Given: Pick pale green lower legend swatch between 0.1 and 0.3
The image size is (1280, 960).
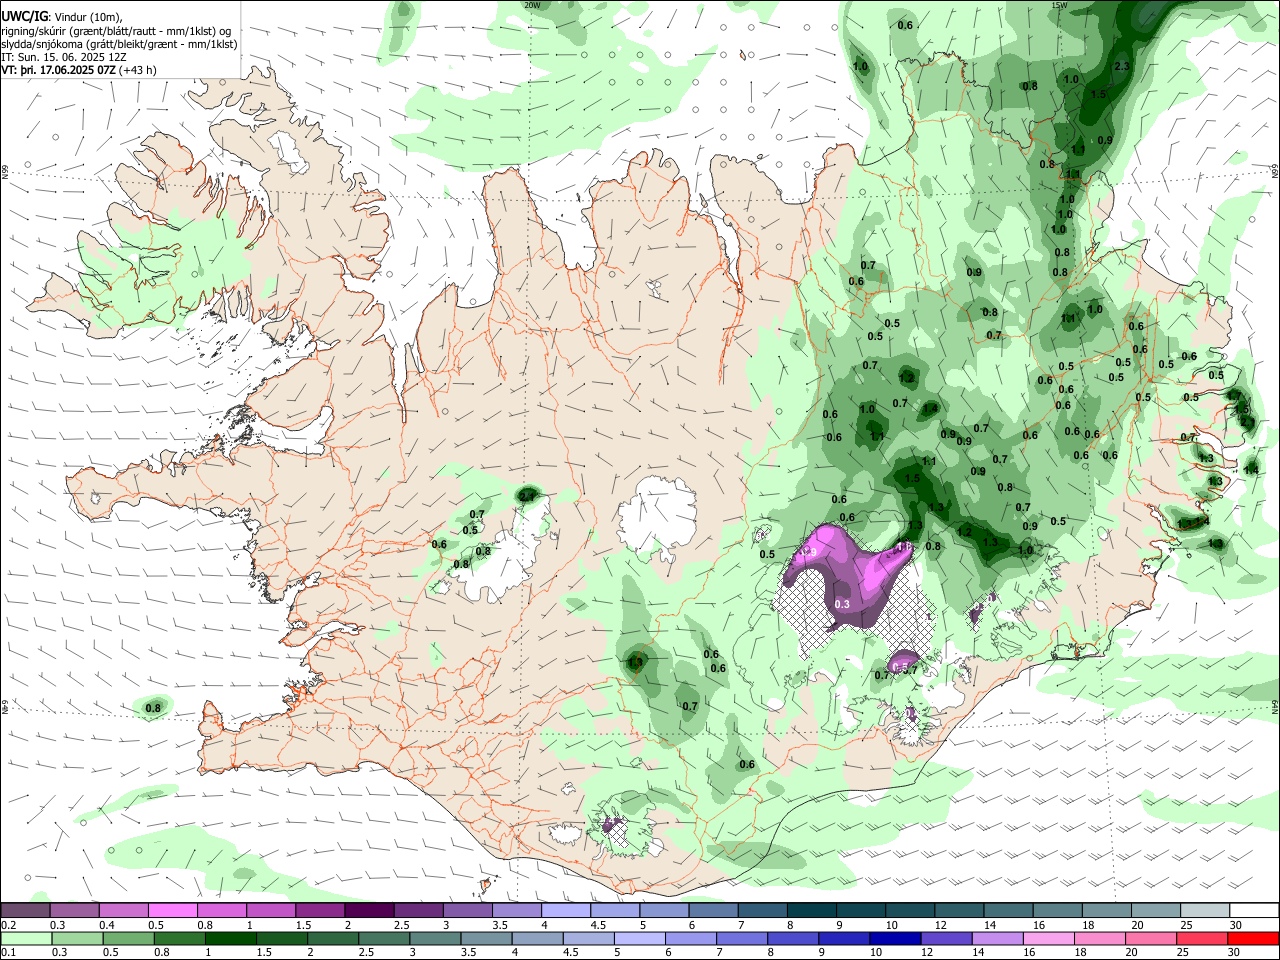Looking at the screenshot, I should point(26,938).
